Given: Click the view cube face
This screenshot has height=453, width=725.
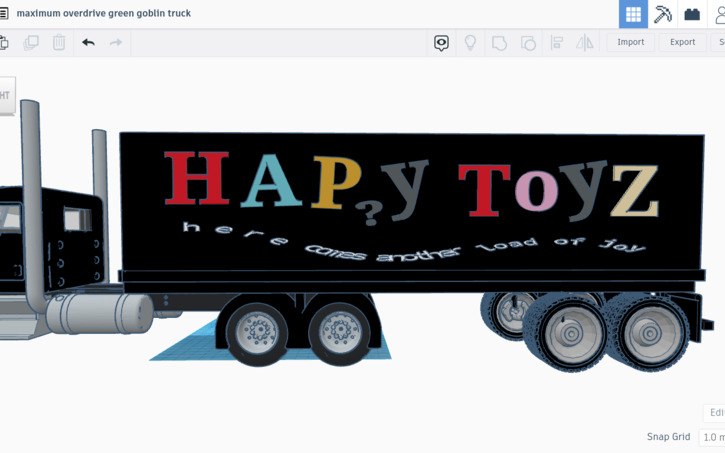Looking at the screenshot, I should pos(7,95).
